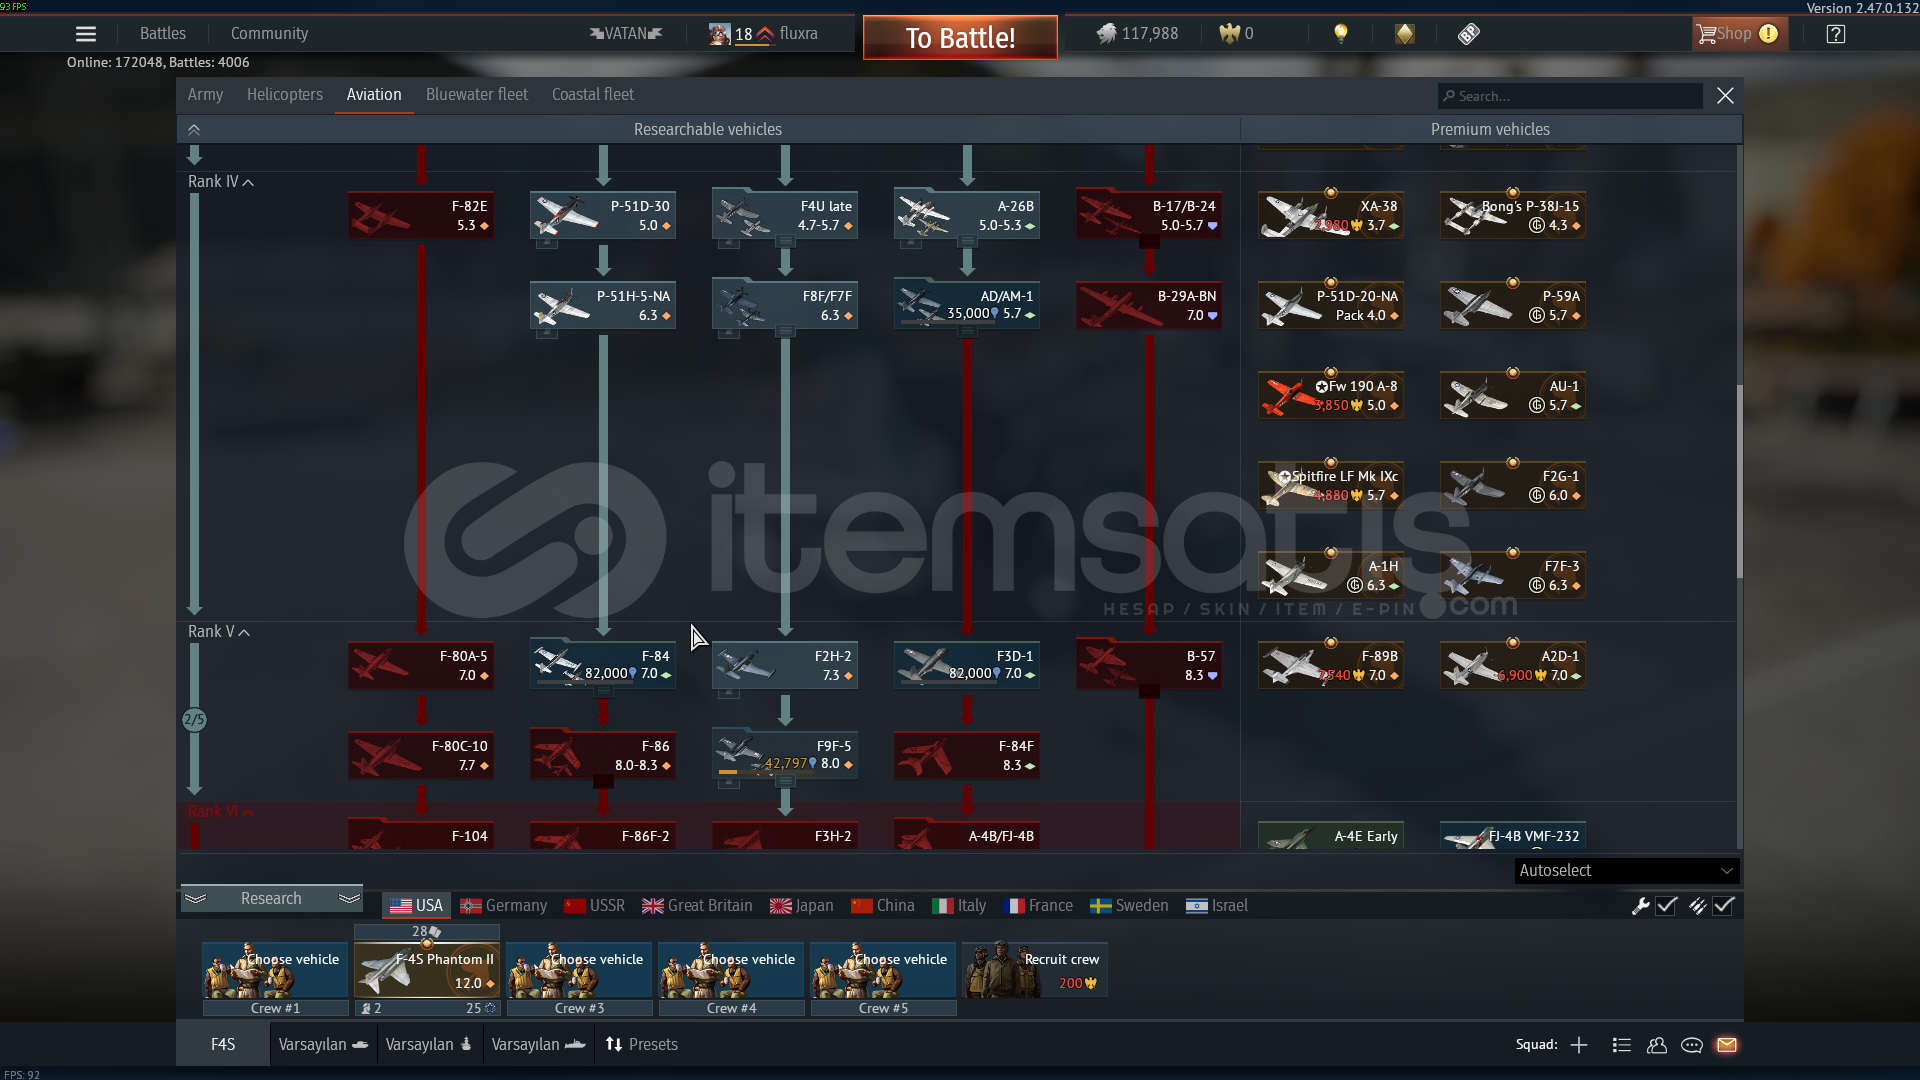This screenshot has height=1080, width=1920.
Task: Select the F4S preset
Action: (223, 1045)
